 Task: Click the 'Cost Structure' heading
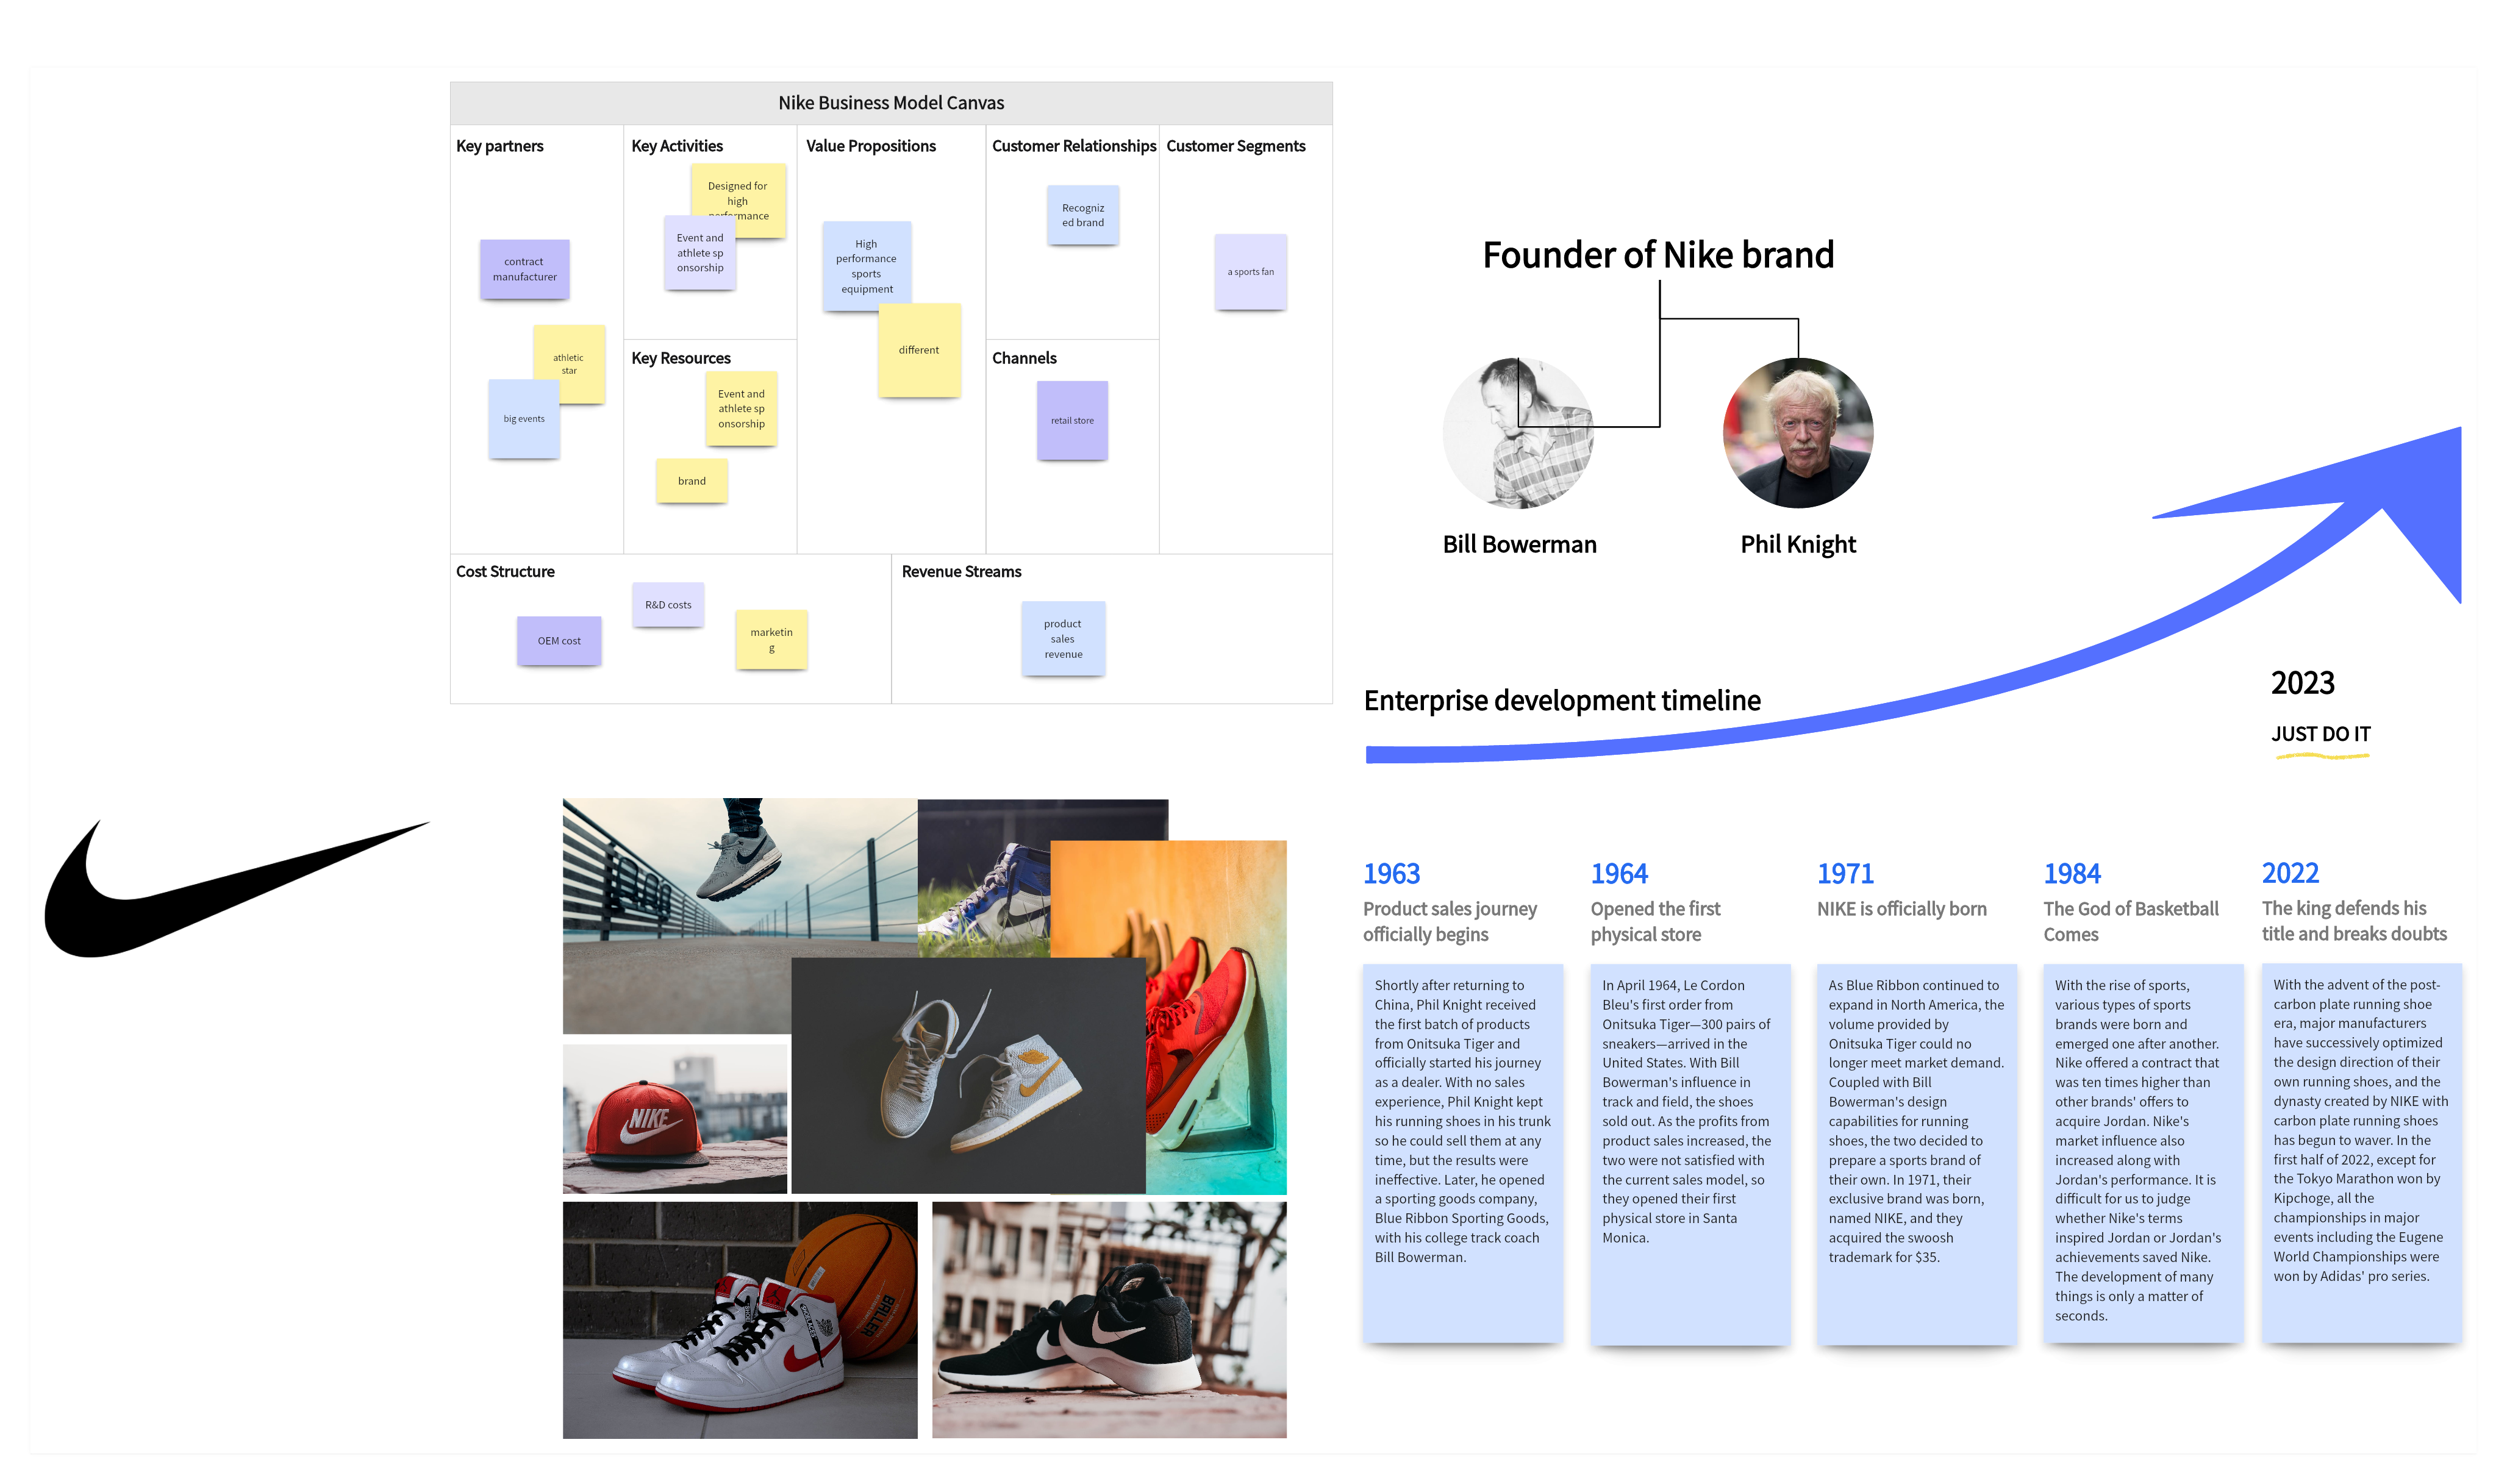(x=505, y=572)
